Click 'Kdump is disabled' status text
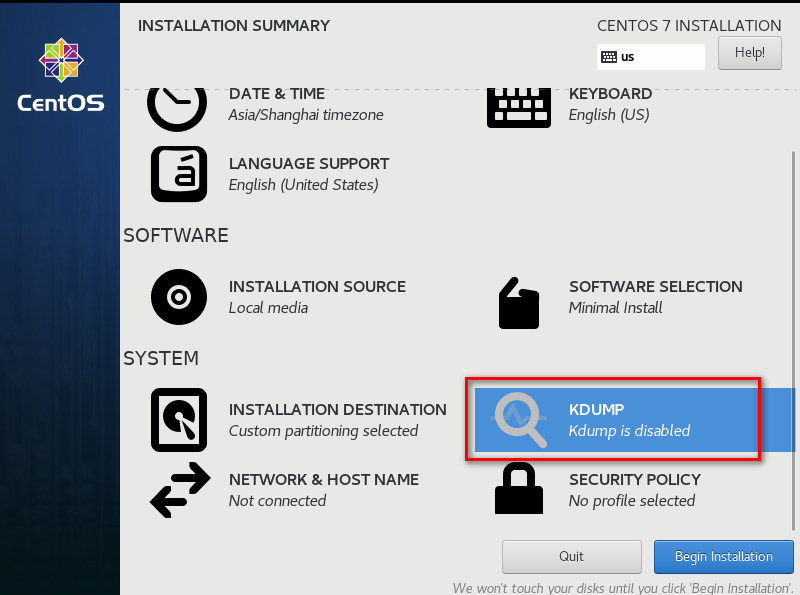Viewport: 800px width, 595px height. (x=630, y=431)
